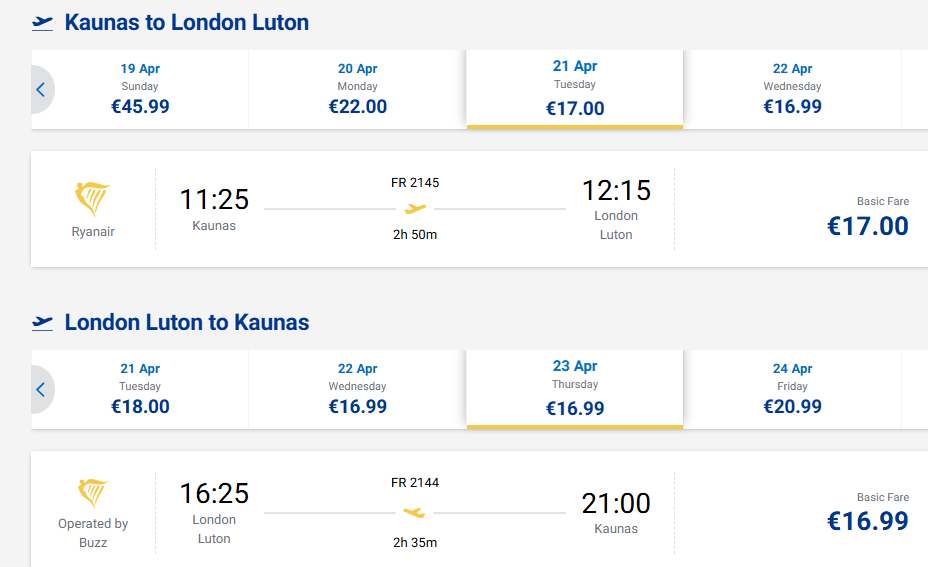Select the €17.00 Basic Fare for FR 2145

click(x=867, y=225)
